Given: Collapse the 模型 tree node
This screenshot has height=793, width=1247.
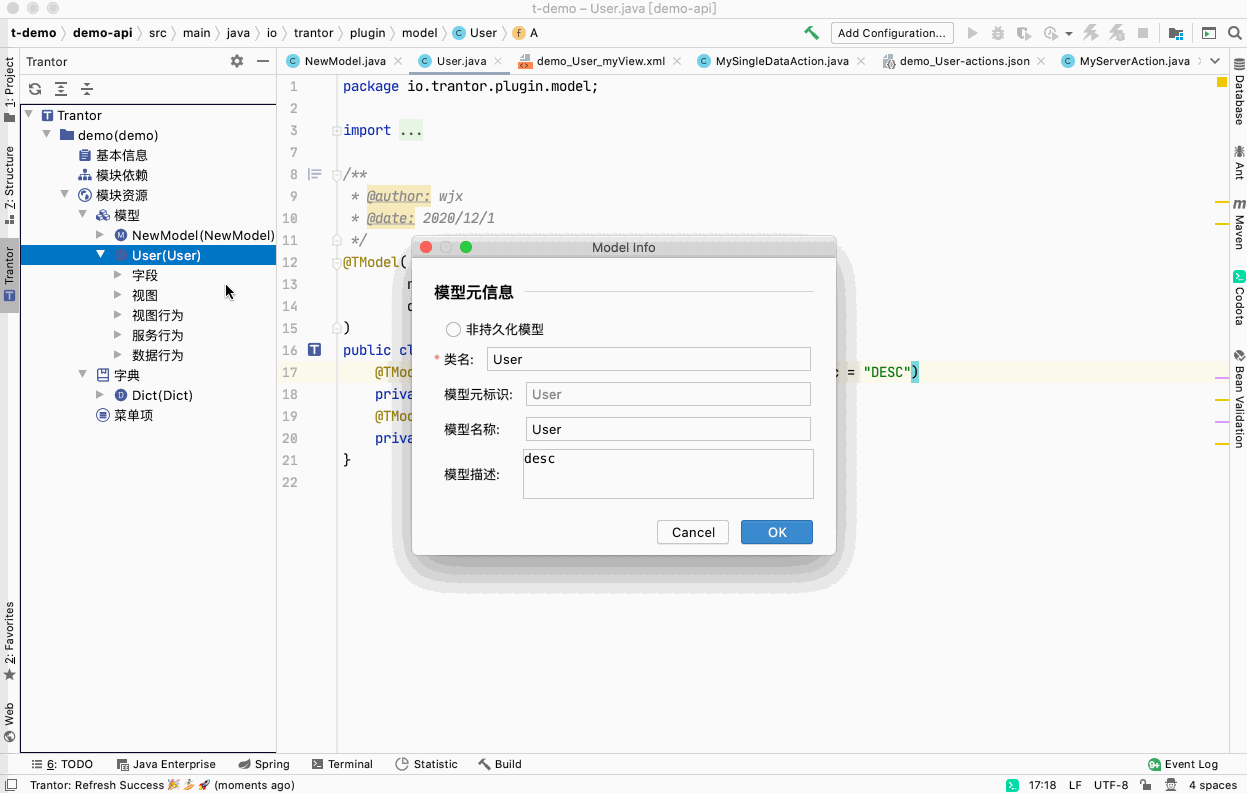Looking at the screenshot, I should pos(82,215).
